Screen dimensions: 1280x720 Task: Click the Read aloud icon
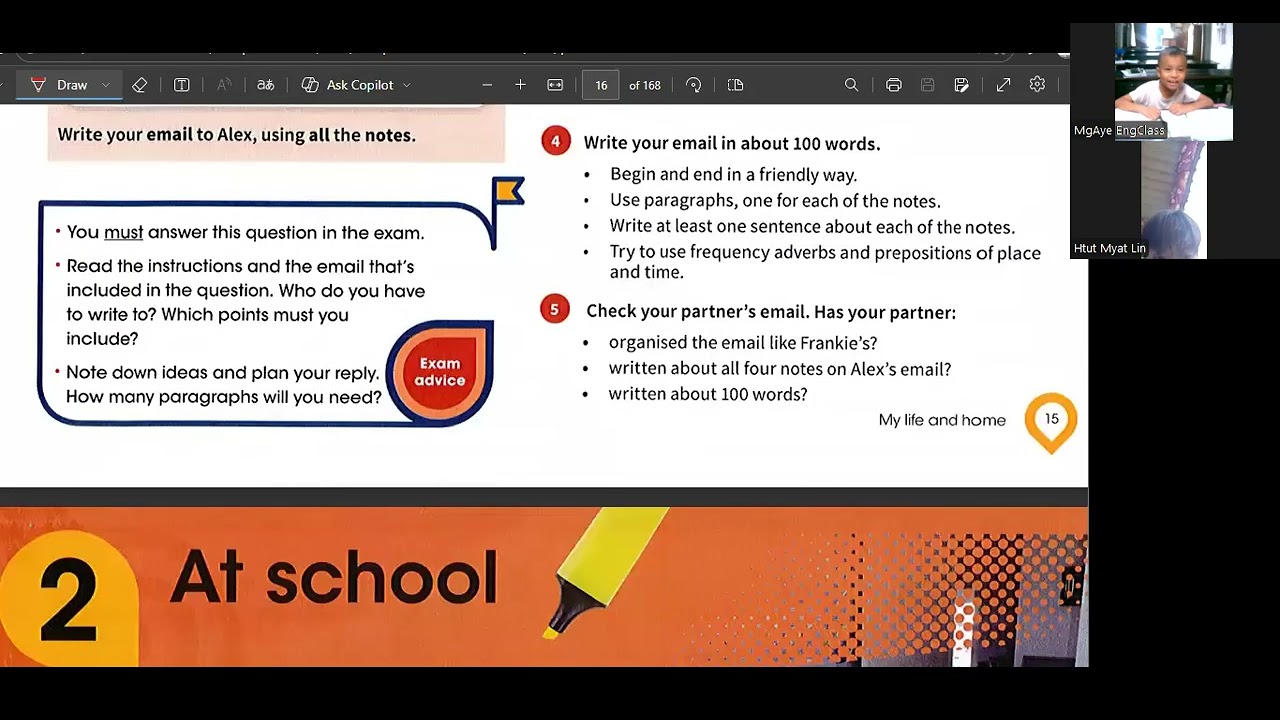[x=224, y=85]
